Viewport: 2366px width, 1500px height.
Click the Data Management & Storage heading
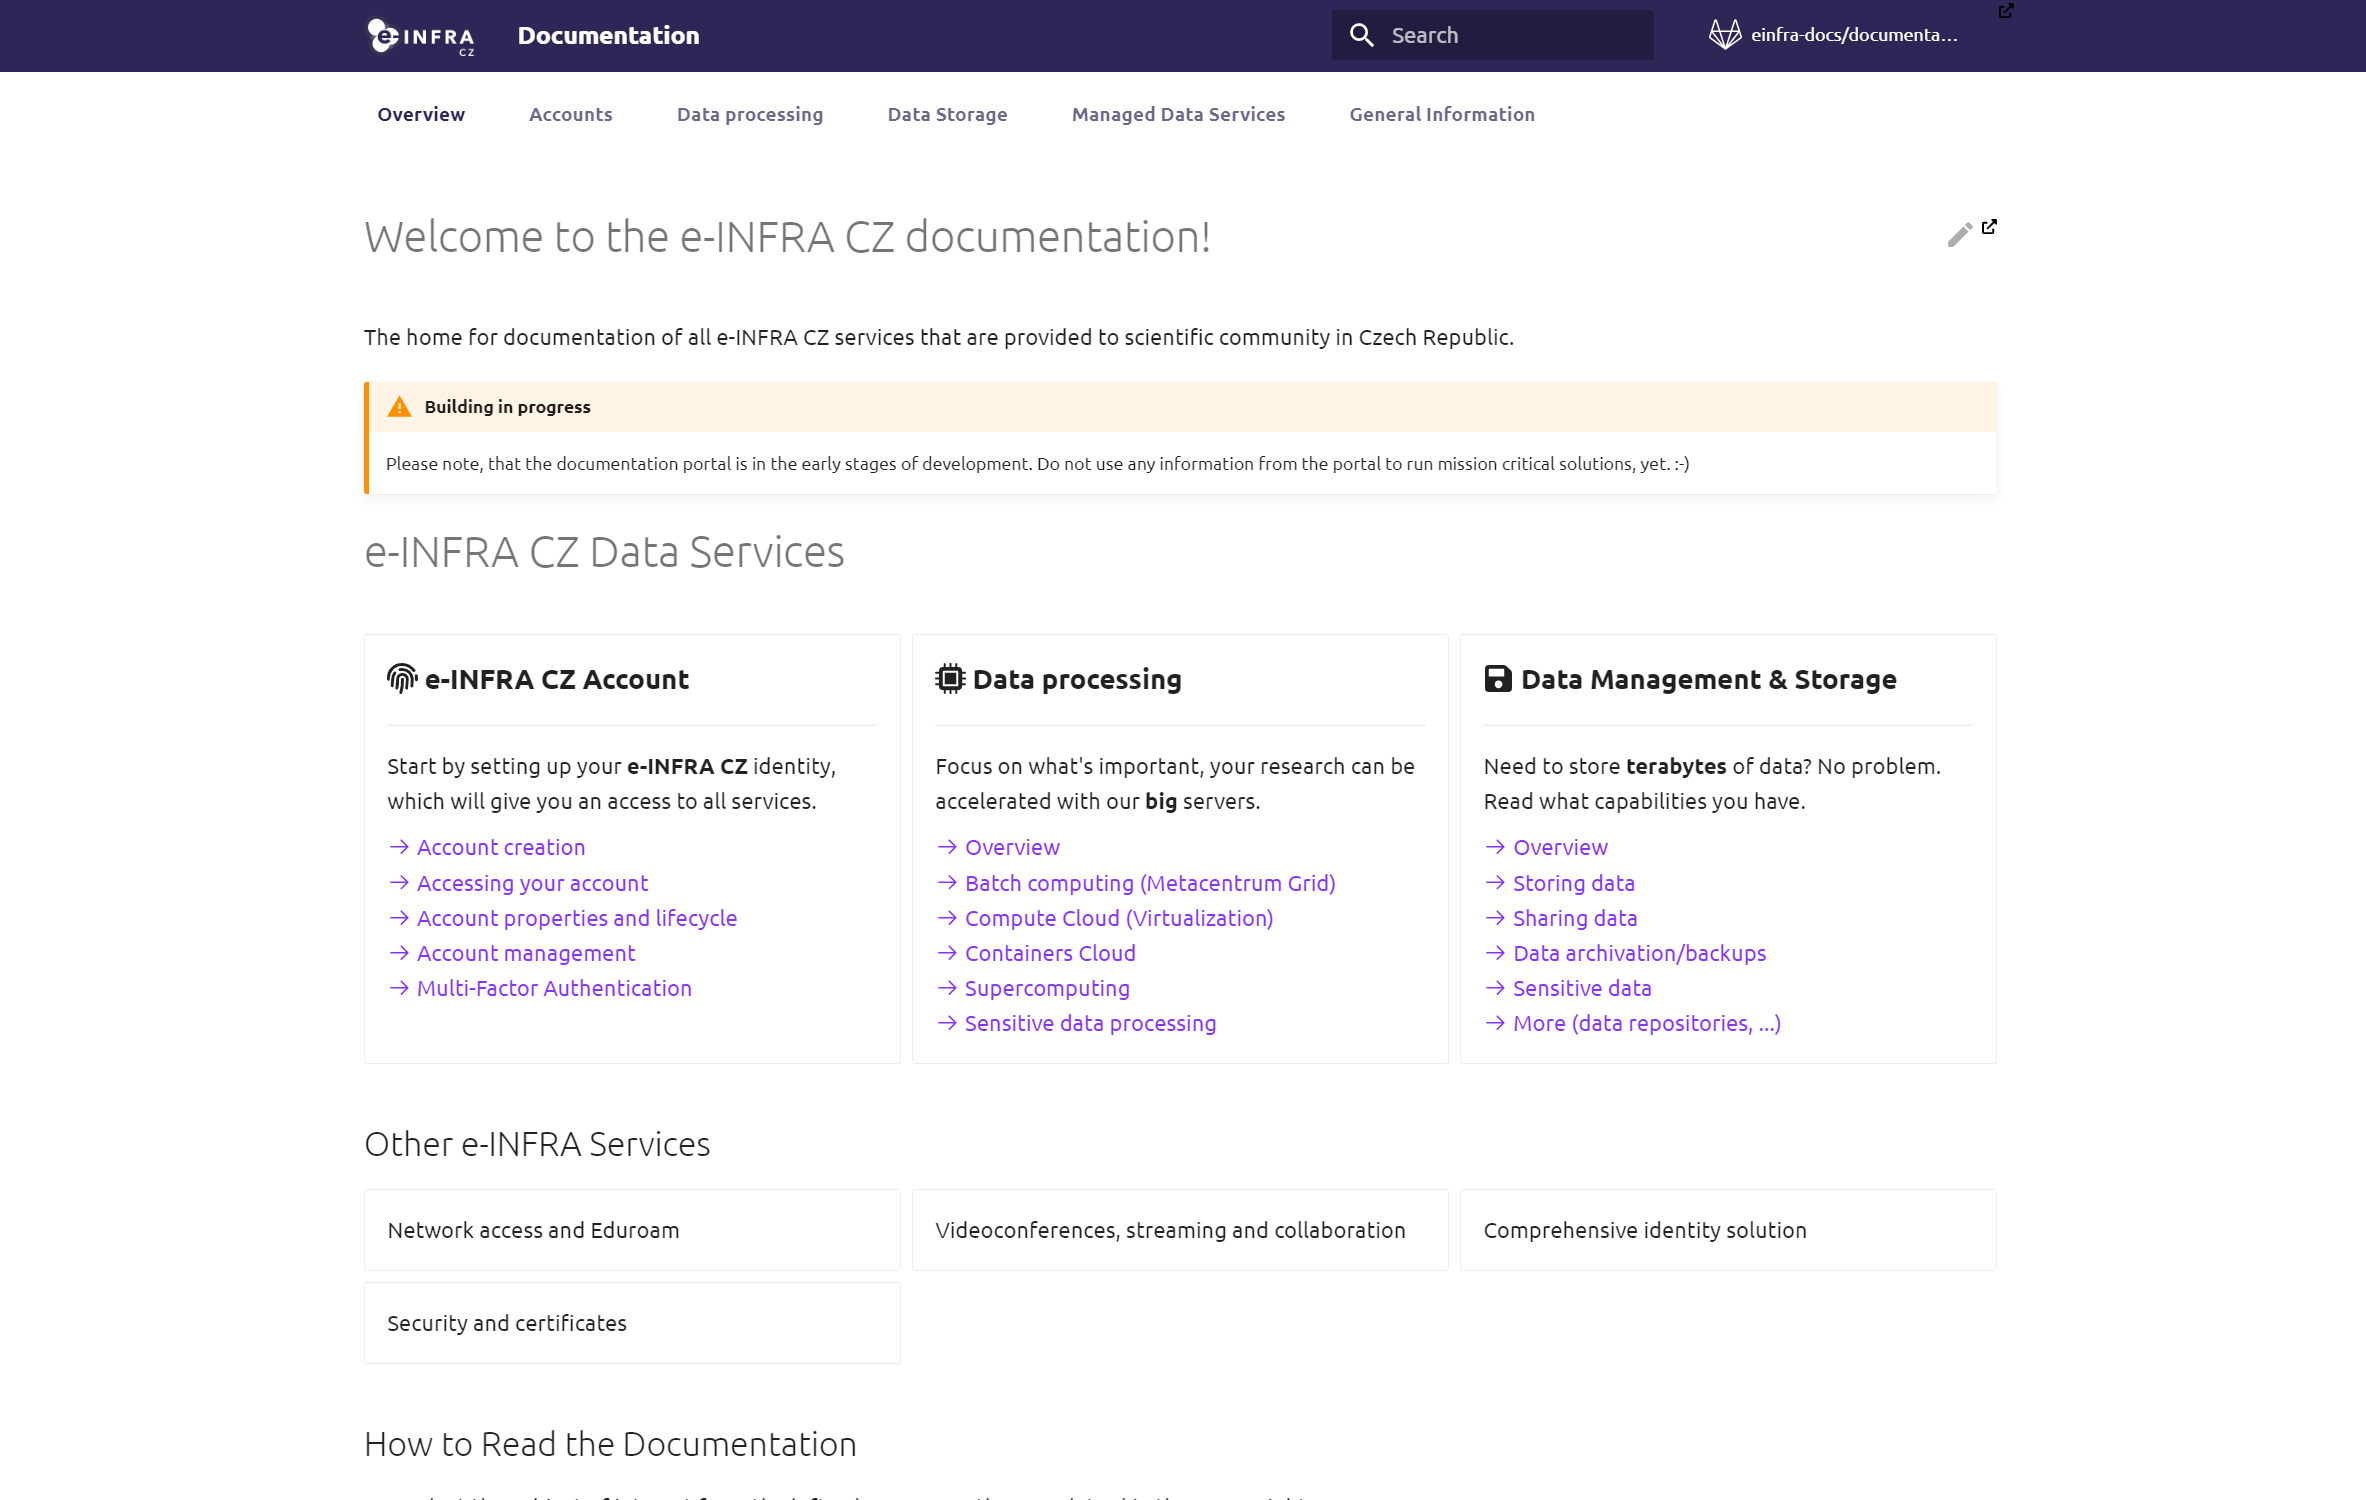tap(1708, 679)
